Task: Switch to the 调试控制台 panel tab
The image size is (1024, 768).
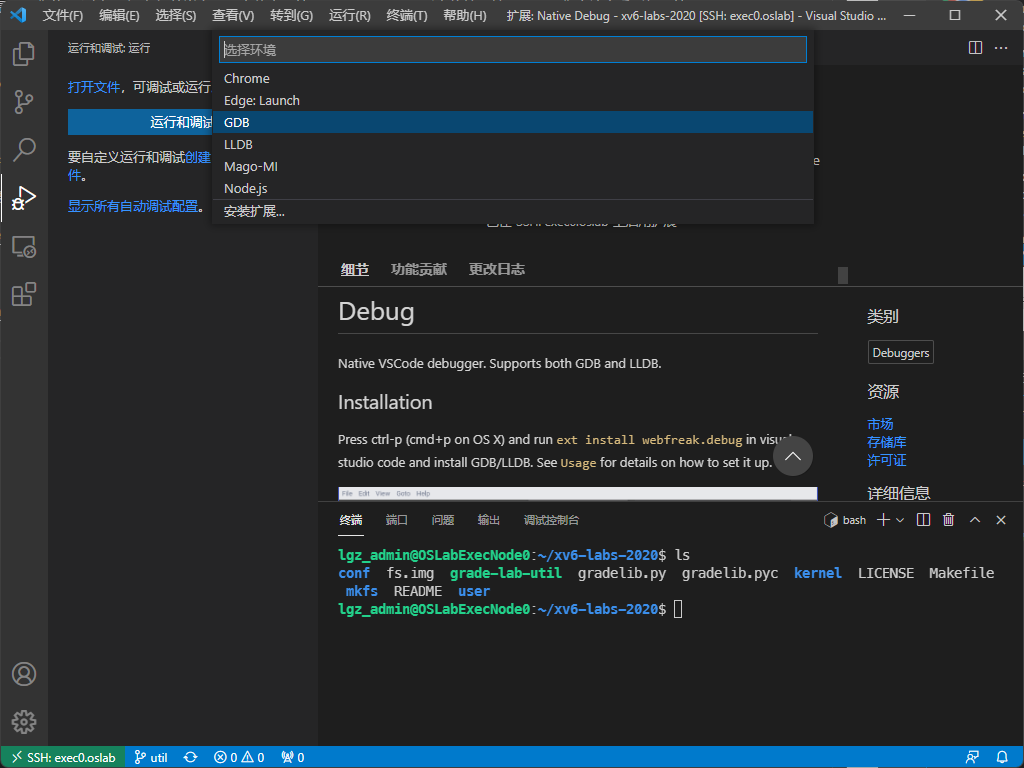Action: point(551,520)
